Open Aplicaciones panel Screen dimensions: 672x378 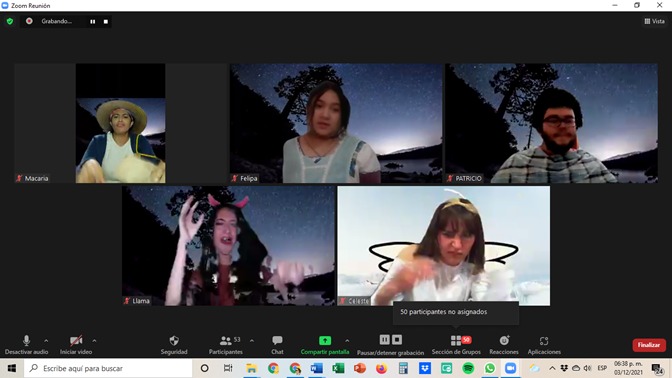(x=544, y=345)
